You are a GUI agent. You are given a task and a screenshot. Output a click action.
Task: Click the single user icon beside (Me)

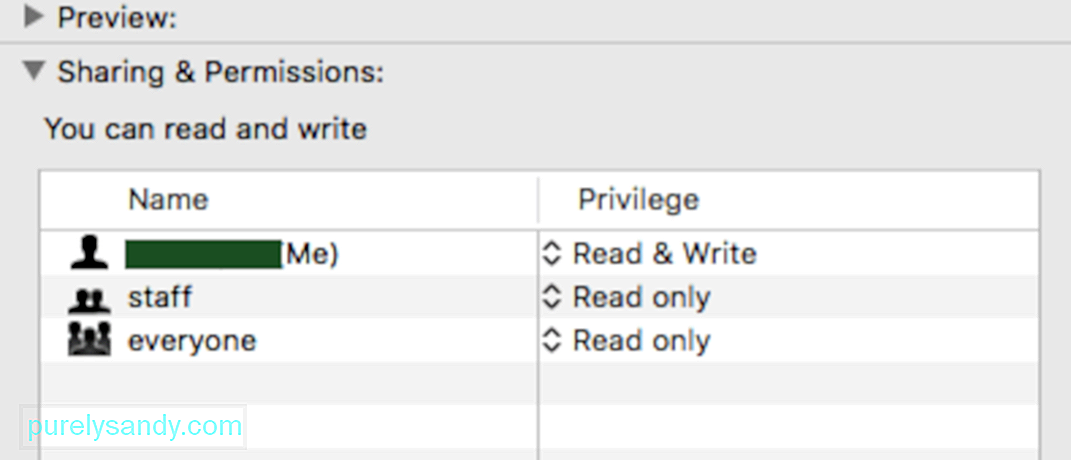(x=89, y=254)
